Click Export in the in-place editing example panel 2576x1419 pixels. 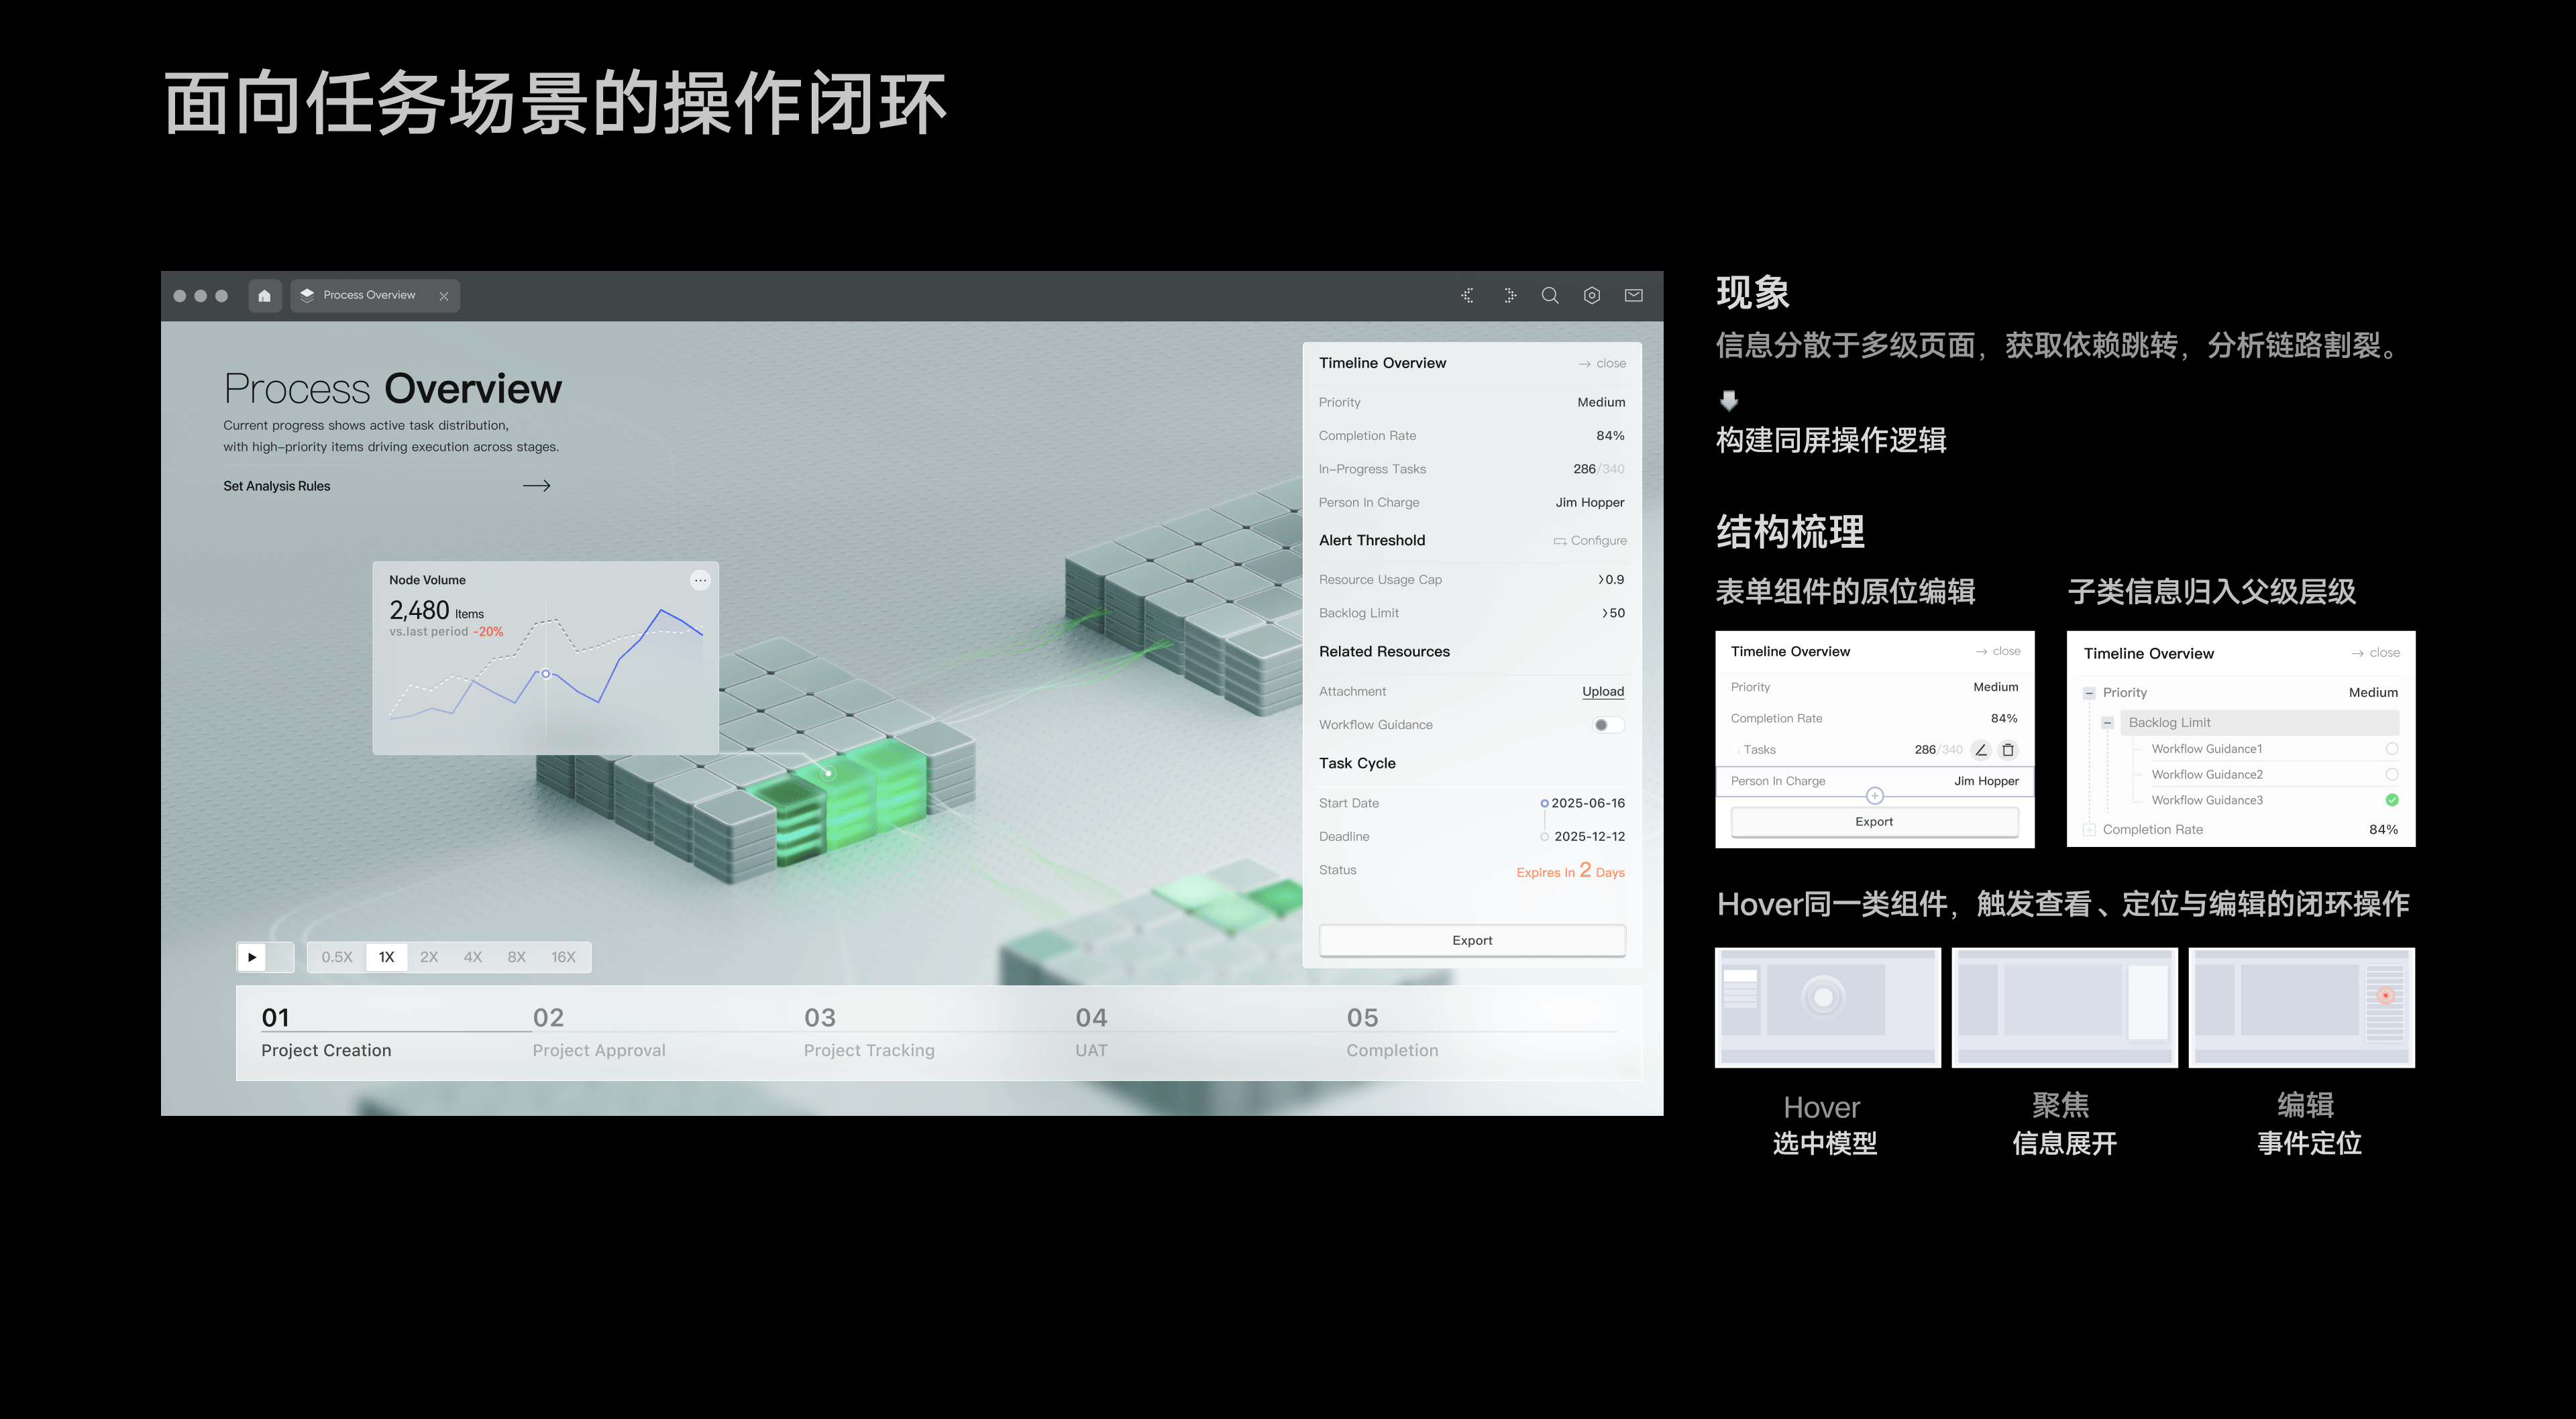1874,822
